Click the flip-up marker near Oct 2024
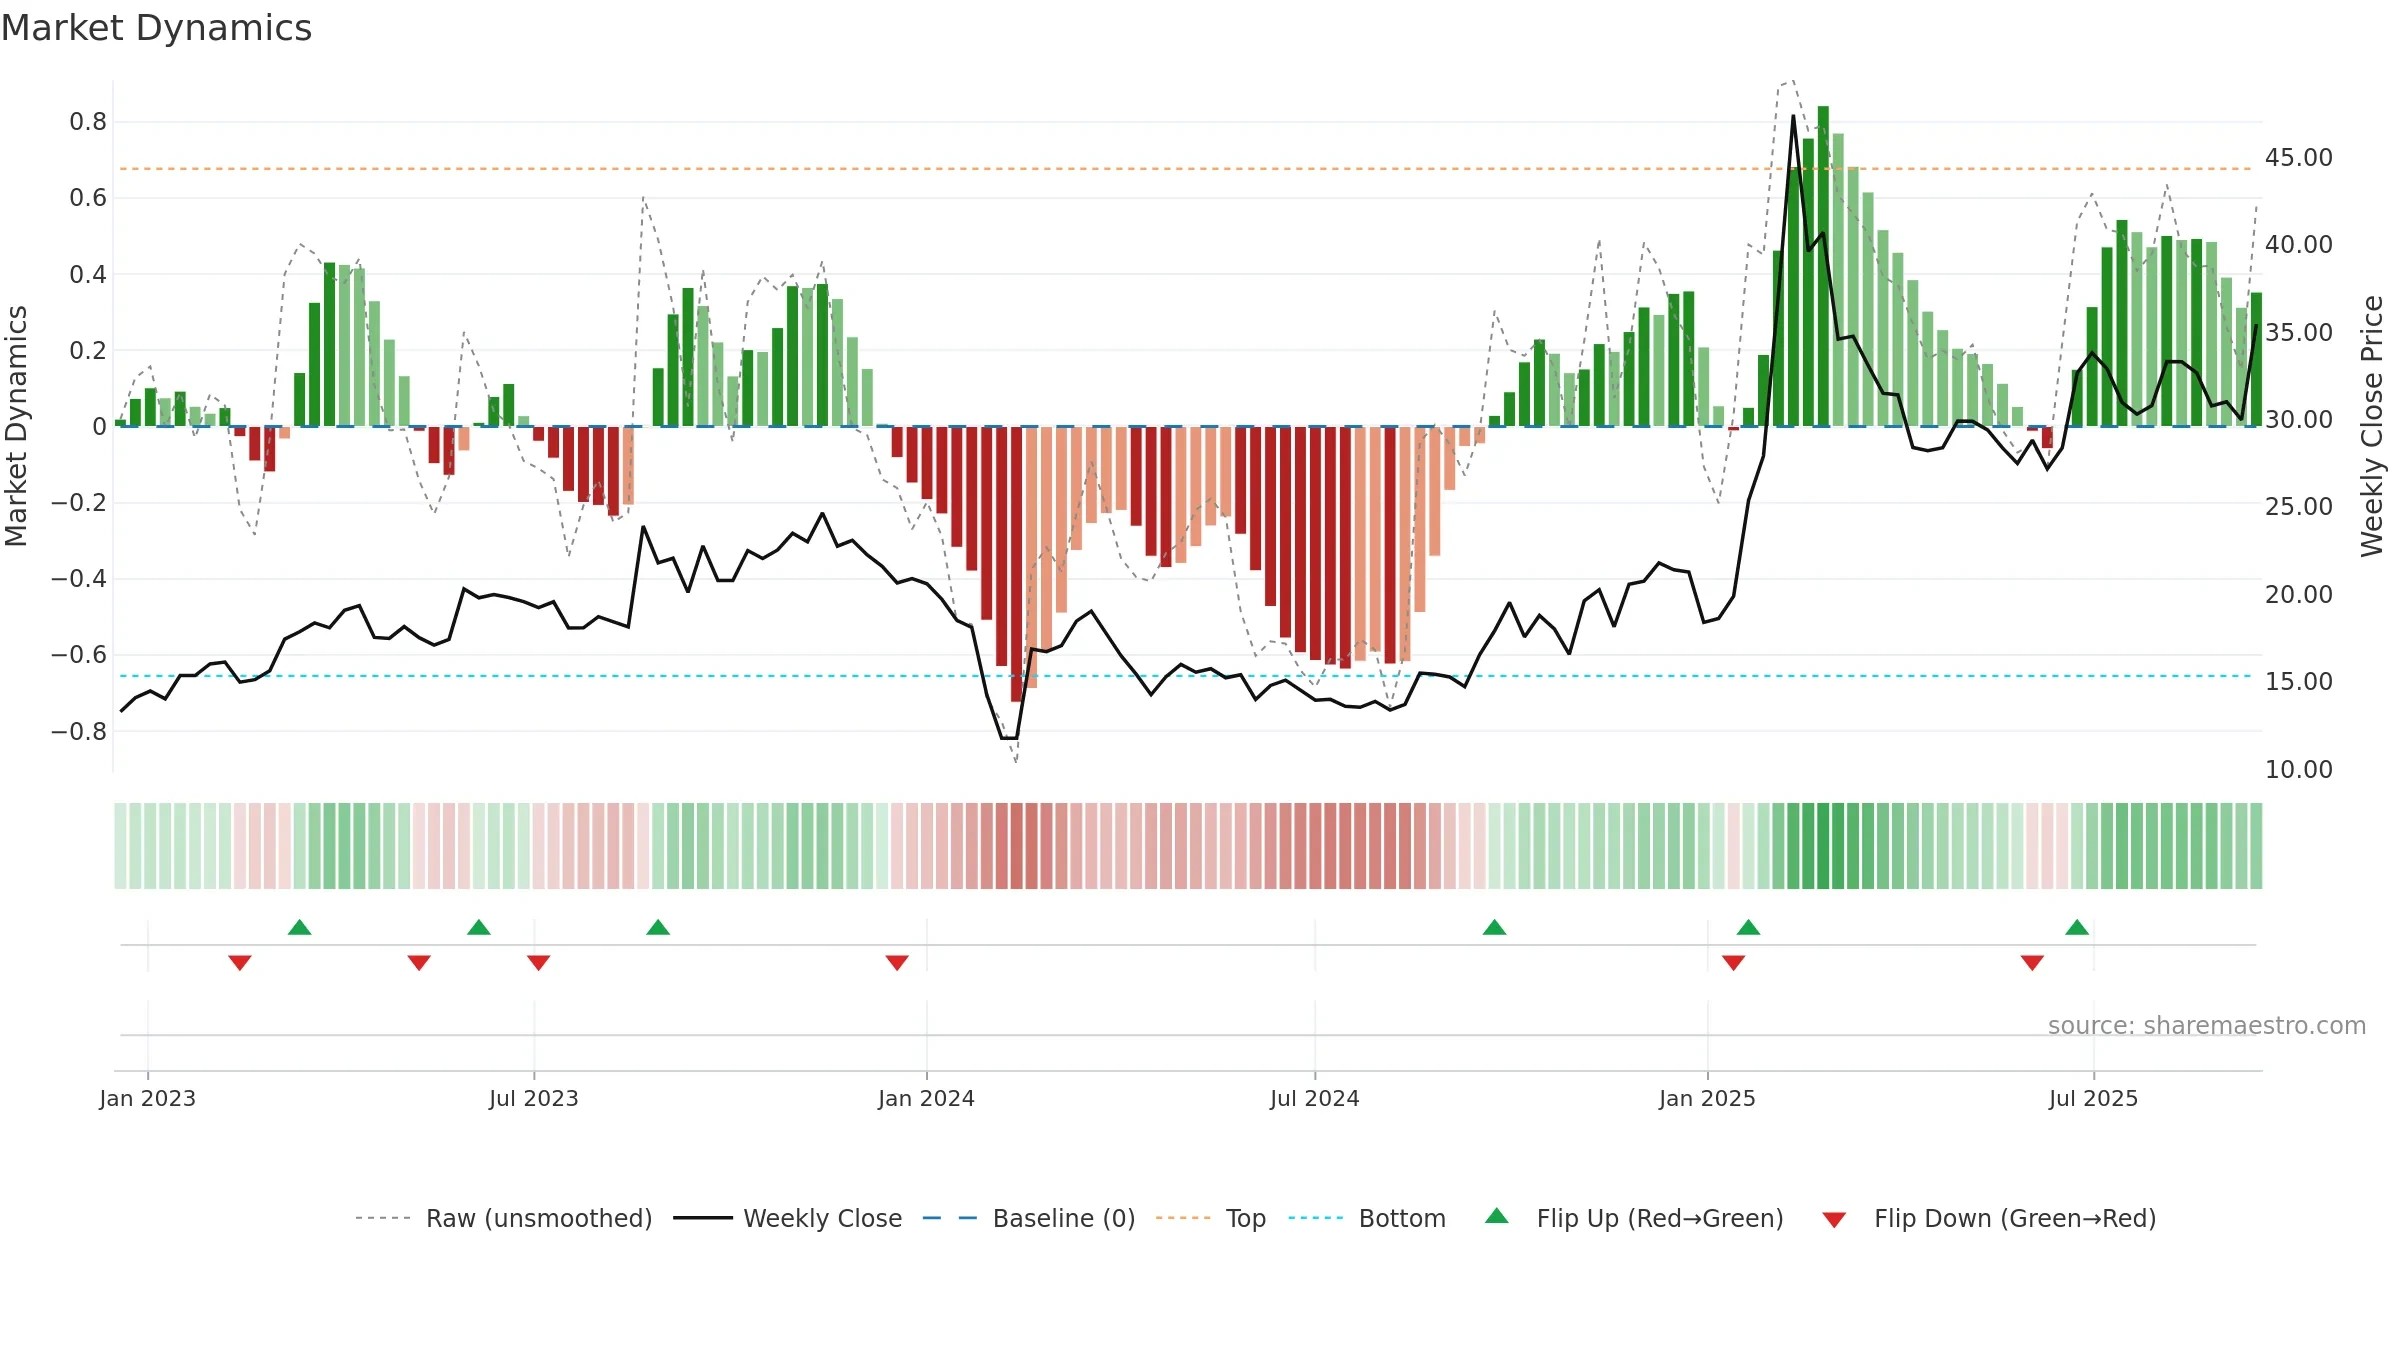Screen dimensions: 2400x1350 pyautogui.click(x=1494, y=927)
